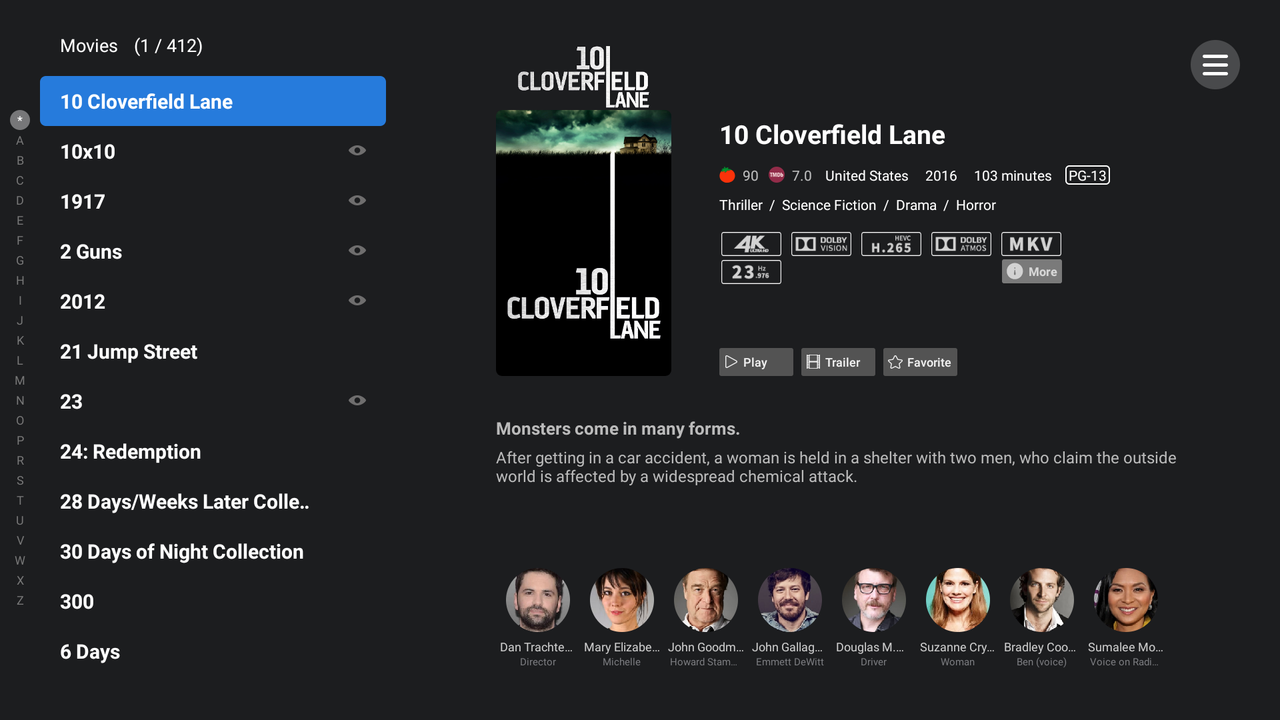Jump to letter M in alphabet index
Image resolution: width=1280 pixels, height=720 pixels.
tap(20, 380)
